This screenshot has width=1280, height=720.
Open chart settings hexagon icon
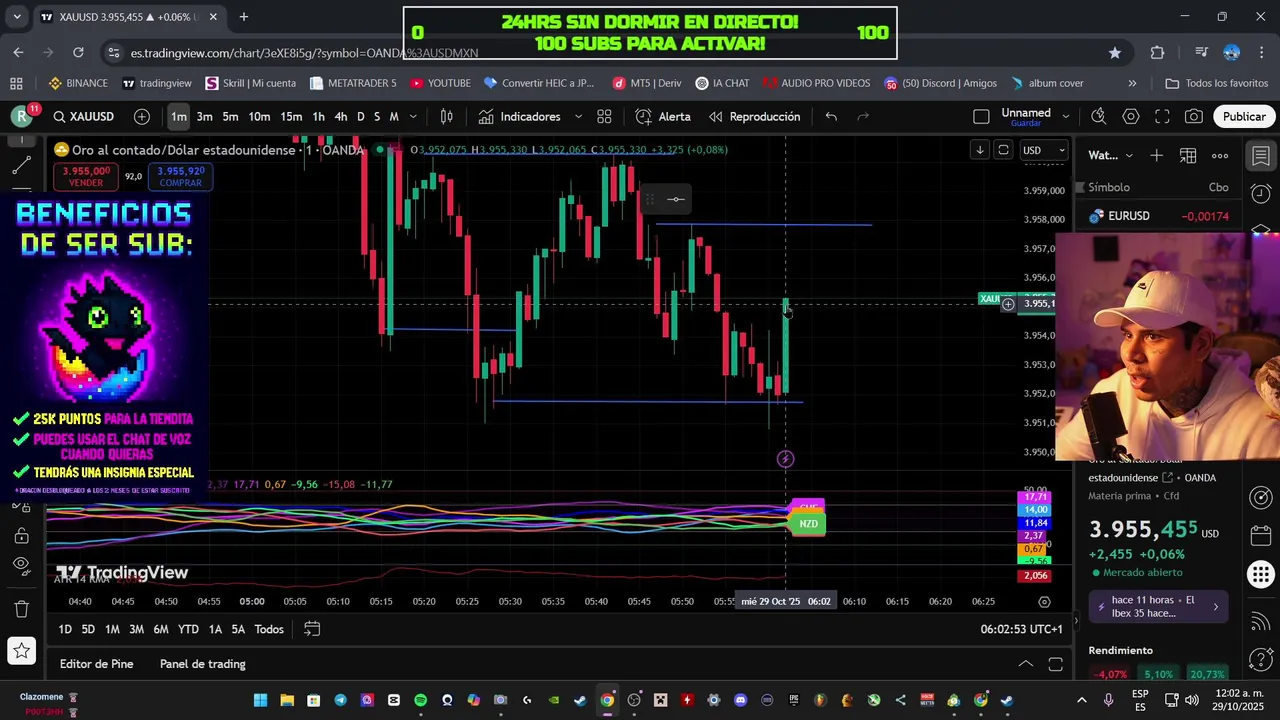click(x=1131, y=117)
